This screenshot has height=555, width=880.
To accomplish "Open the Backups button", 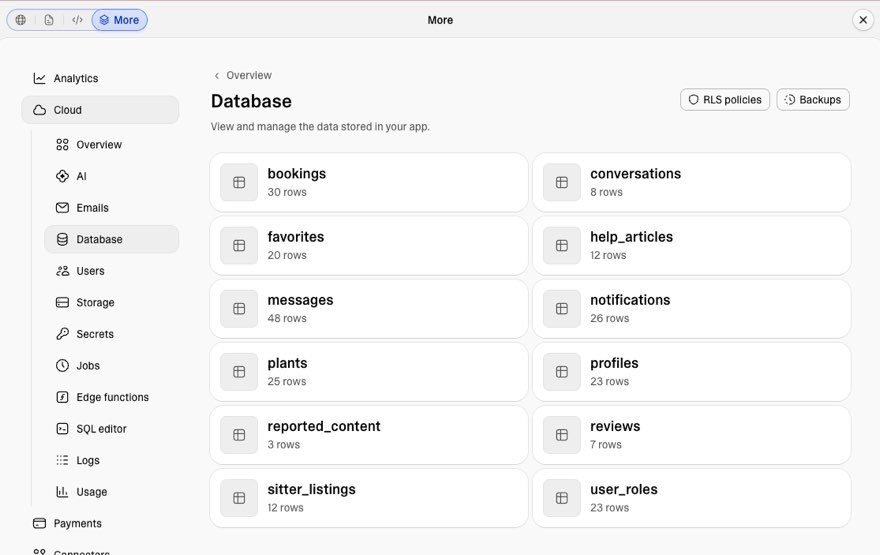I will [x=813, y=100].
